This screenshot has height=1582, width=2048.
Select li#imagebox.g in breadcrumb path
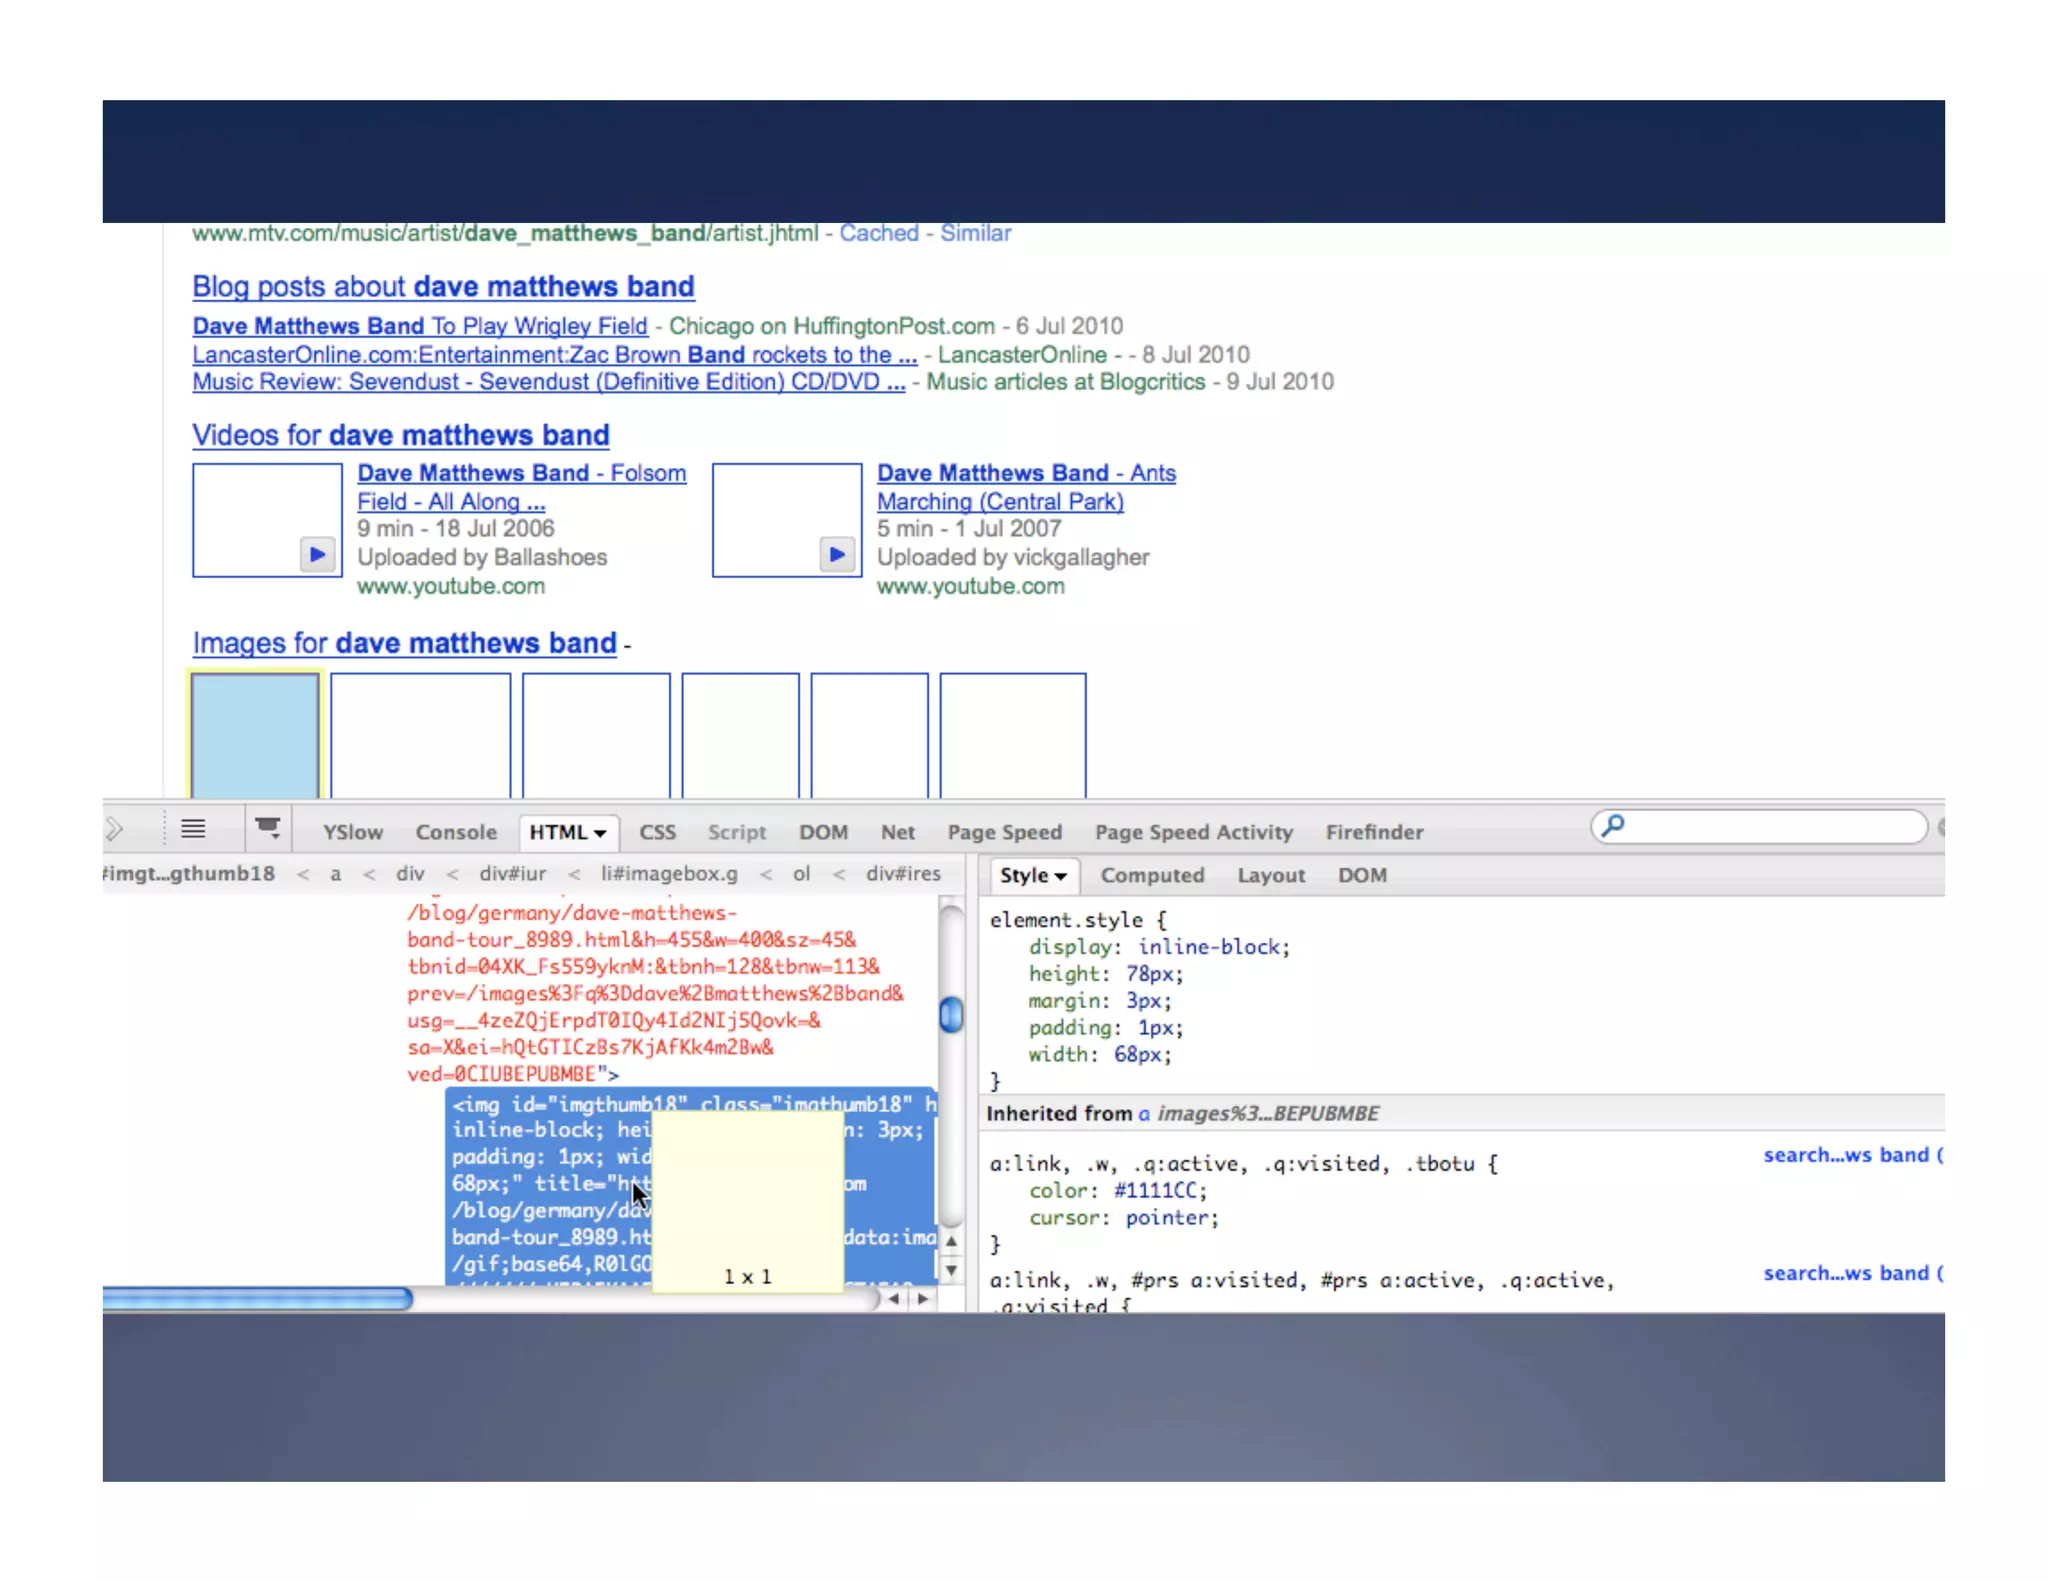point(668,874)
